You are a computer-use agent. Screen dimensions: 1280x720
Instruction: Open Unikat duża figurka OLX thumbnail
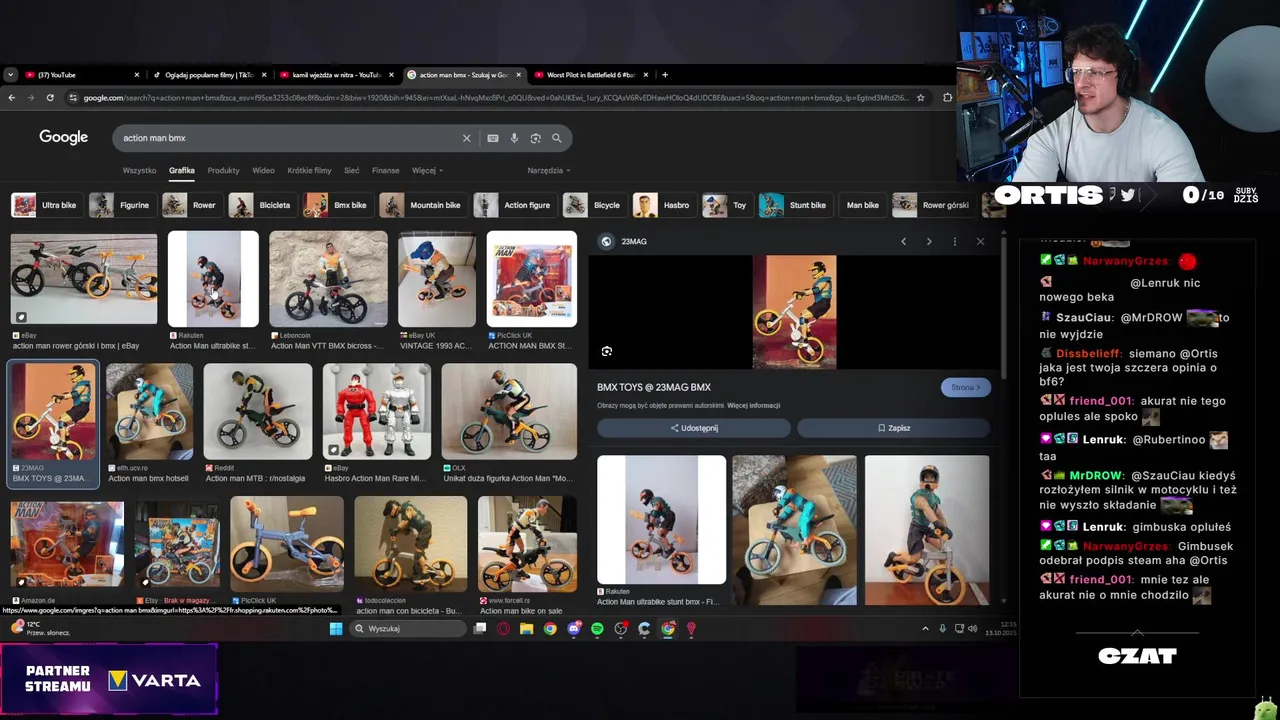click(x=509, y=411)
